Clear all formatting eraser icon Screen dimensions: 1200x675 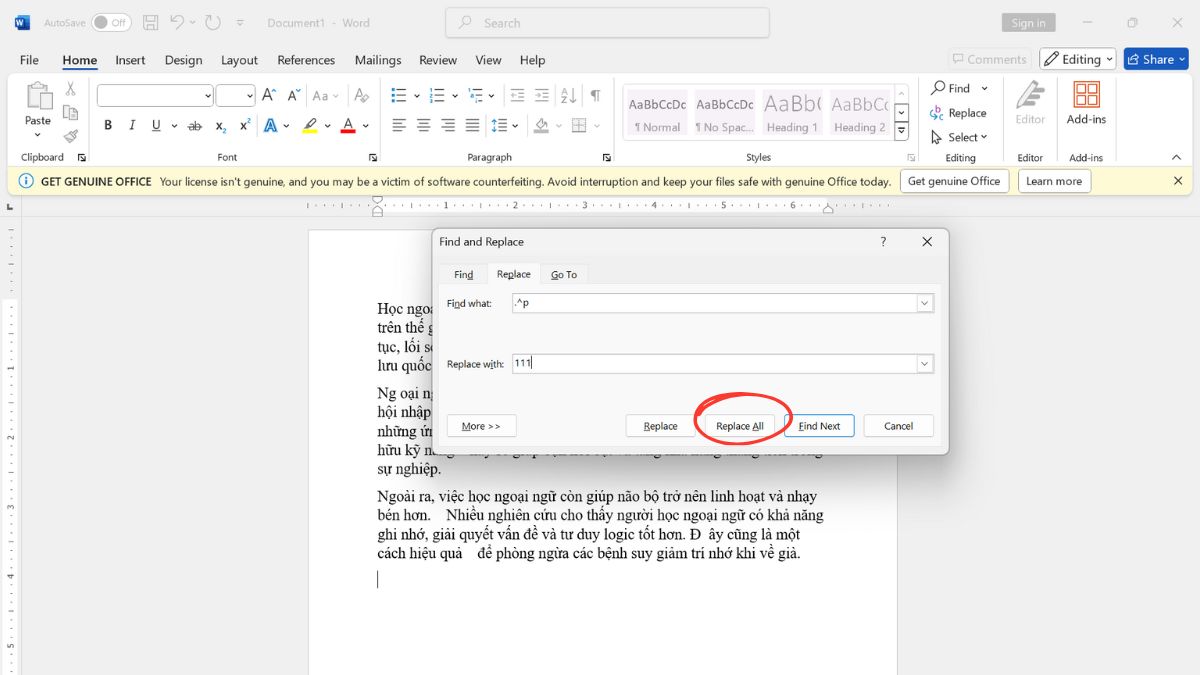click(362, 96)
